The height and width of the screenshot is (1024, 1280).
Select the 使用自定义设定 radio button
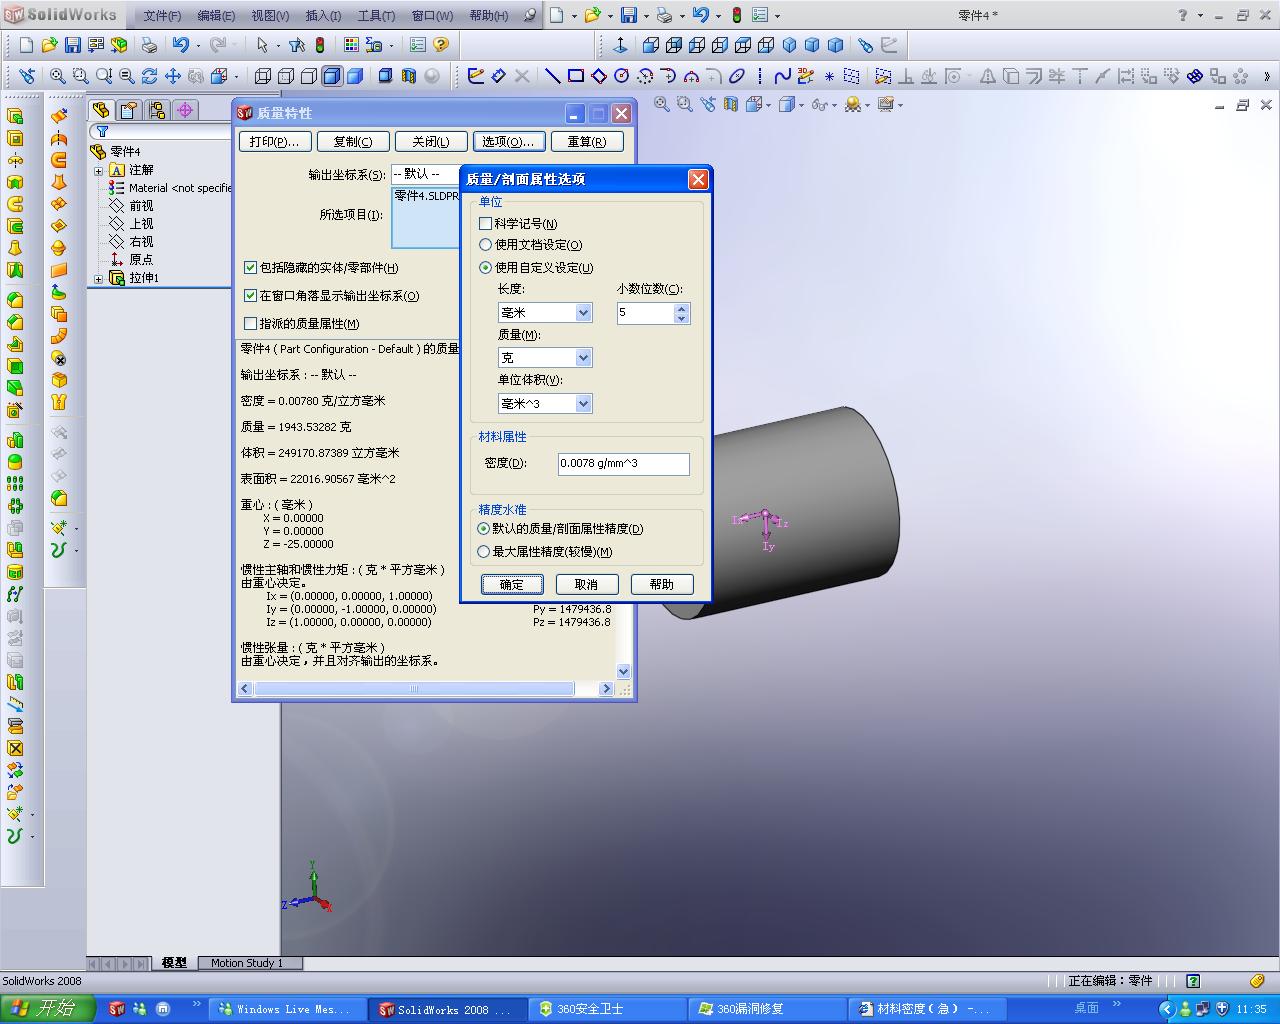486,268
